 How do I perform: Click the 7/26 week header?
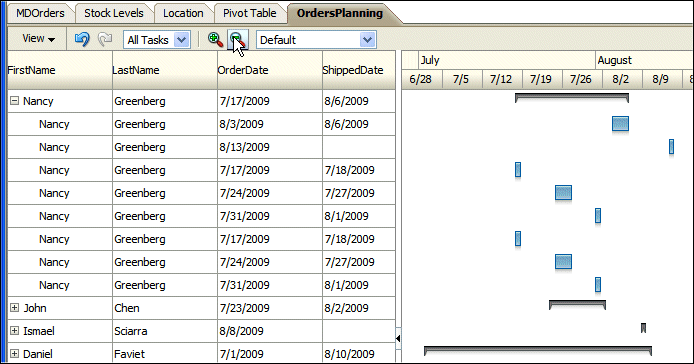coord(582,79)
